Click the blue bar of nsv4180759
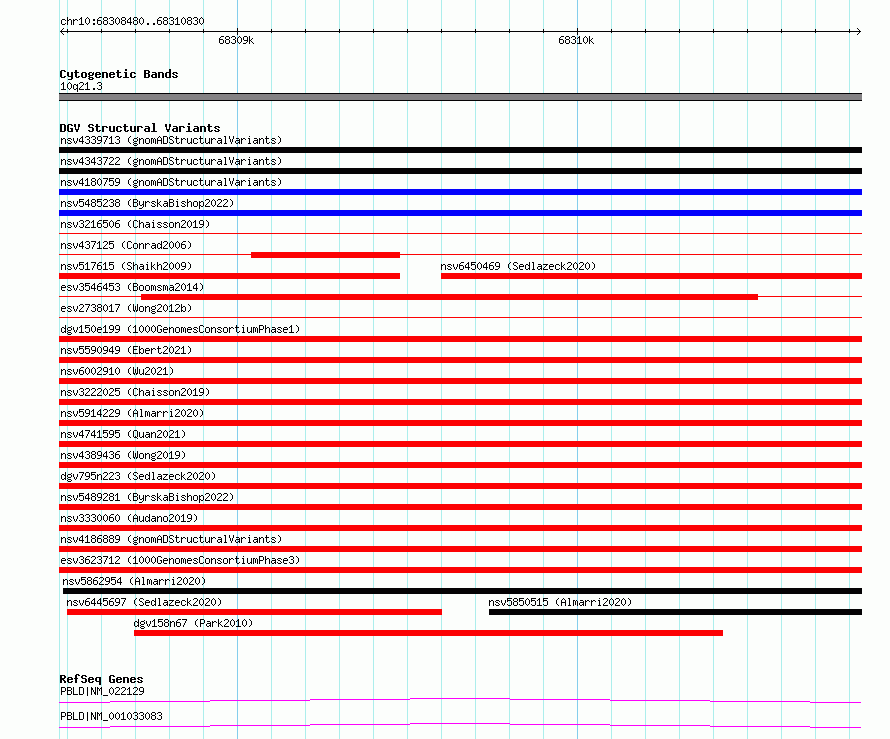890x739 pixels. (x=460, y=192)
